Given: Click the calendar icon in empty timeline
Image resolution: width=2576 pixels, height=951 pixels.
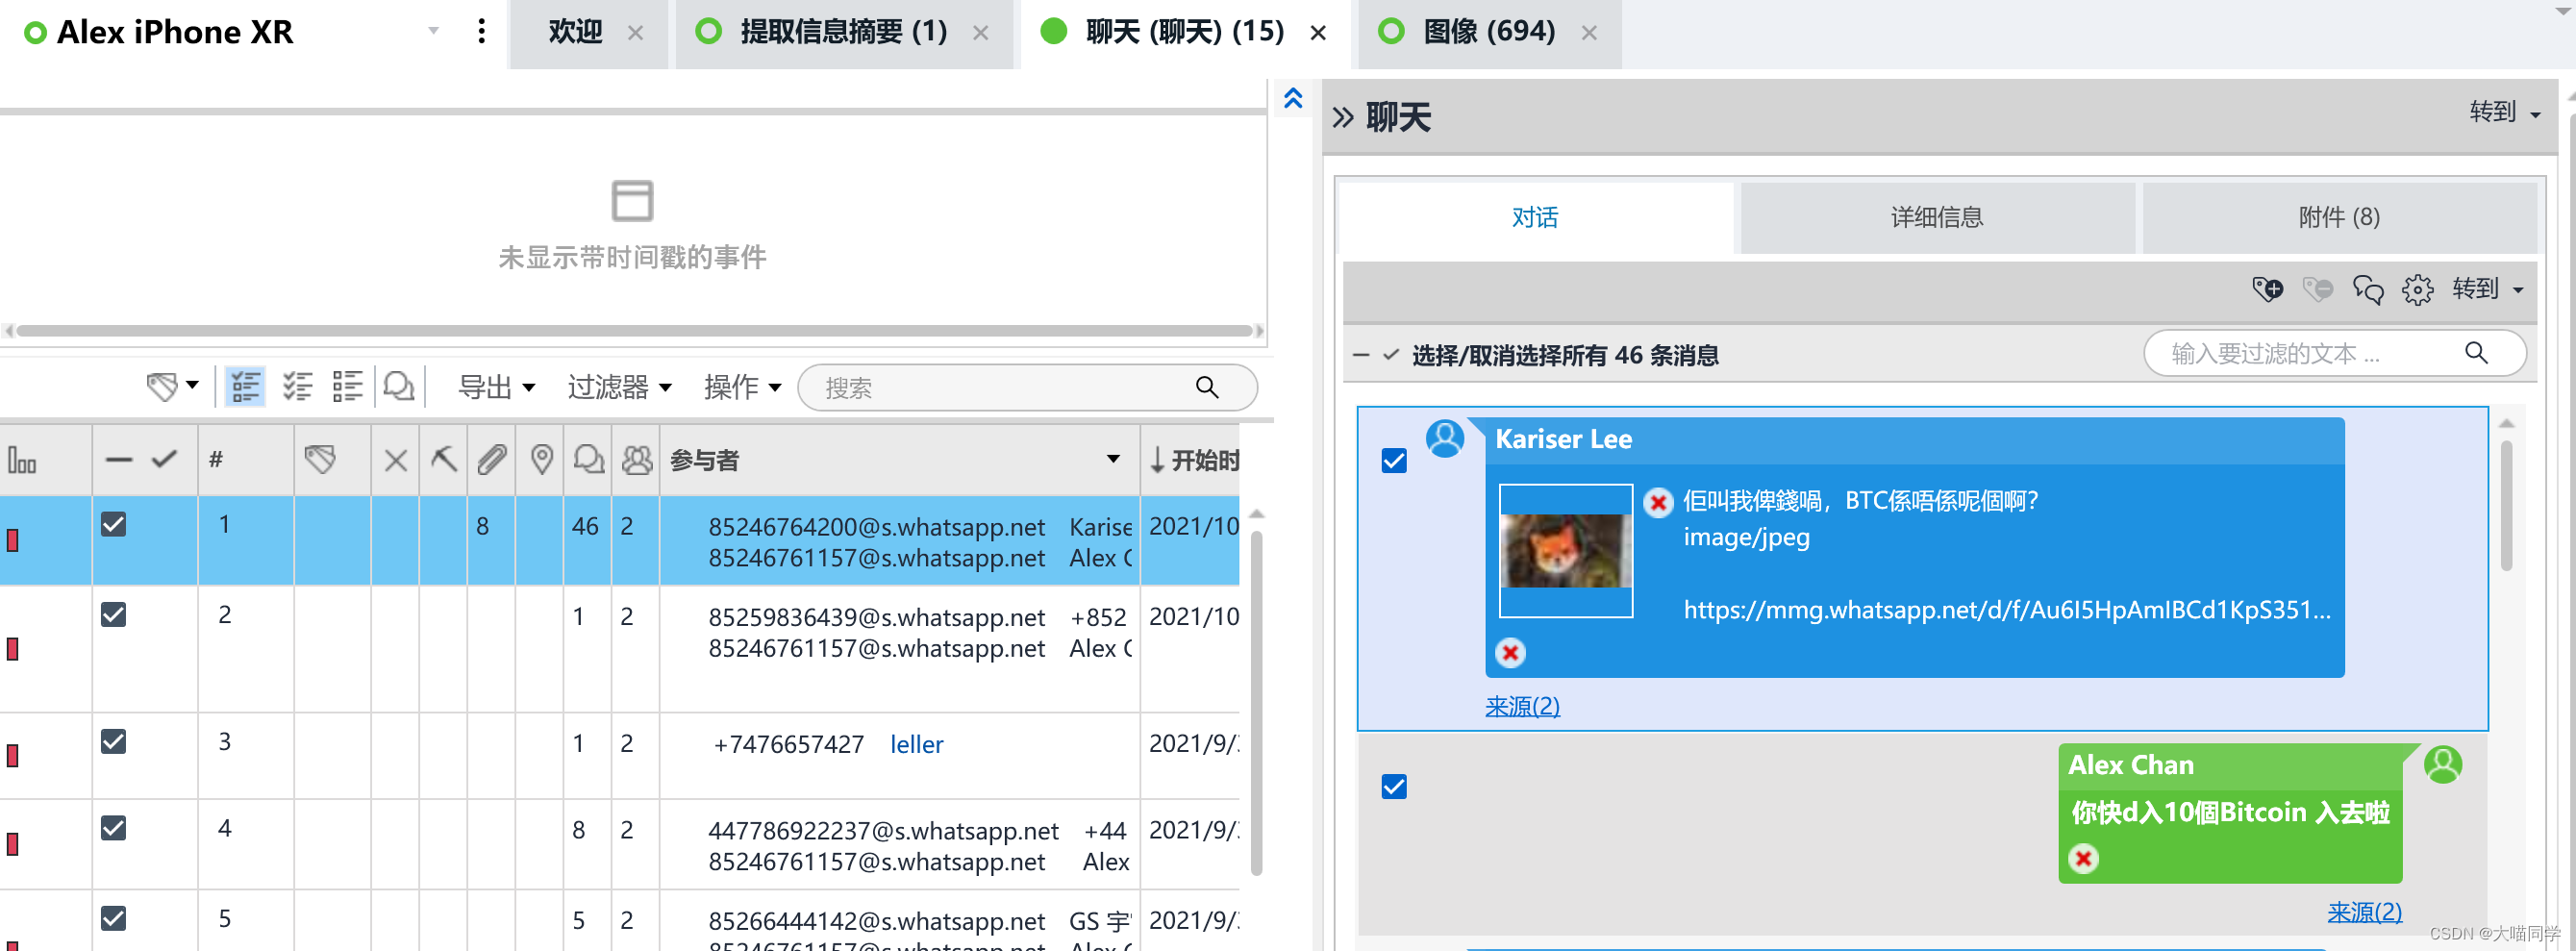Looking at the screenshot, I should (x=632, y=200).
